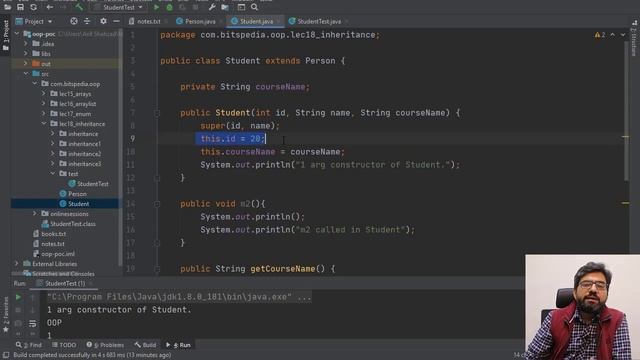
Task: Toggle tool window bars icon in status bar
Action: pyautogui.click(x=6, y=355)
